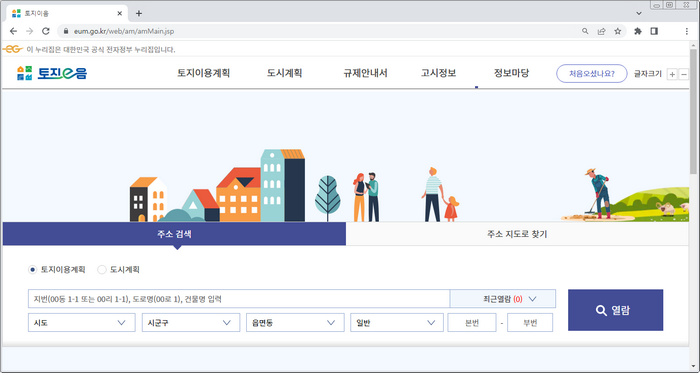Click the 처음오셨나요? button
This screenshot has width=700, height=373.
pos(592,74)
